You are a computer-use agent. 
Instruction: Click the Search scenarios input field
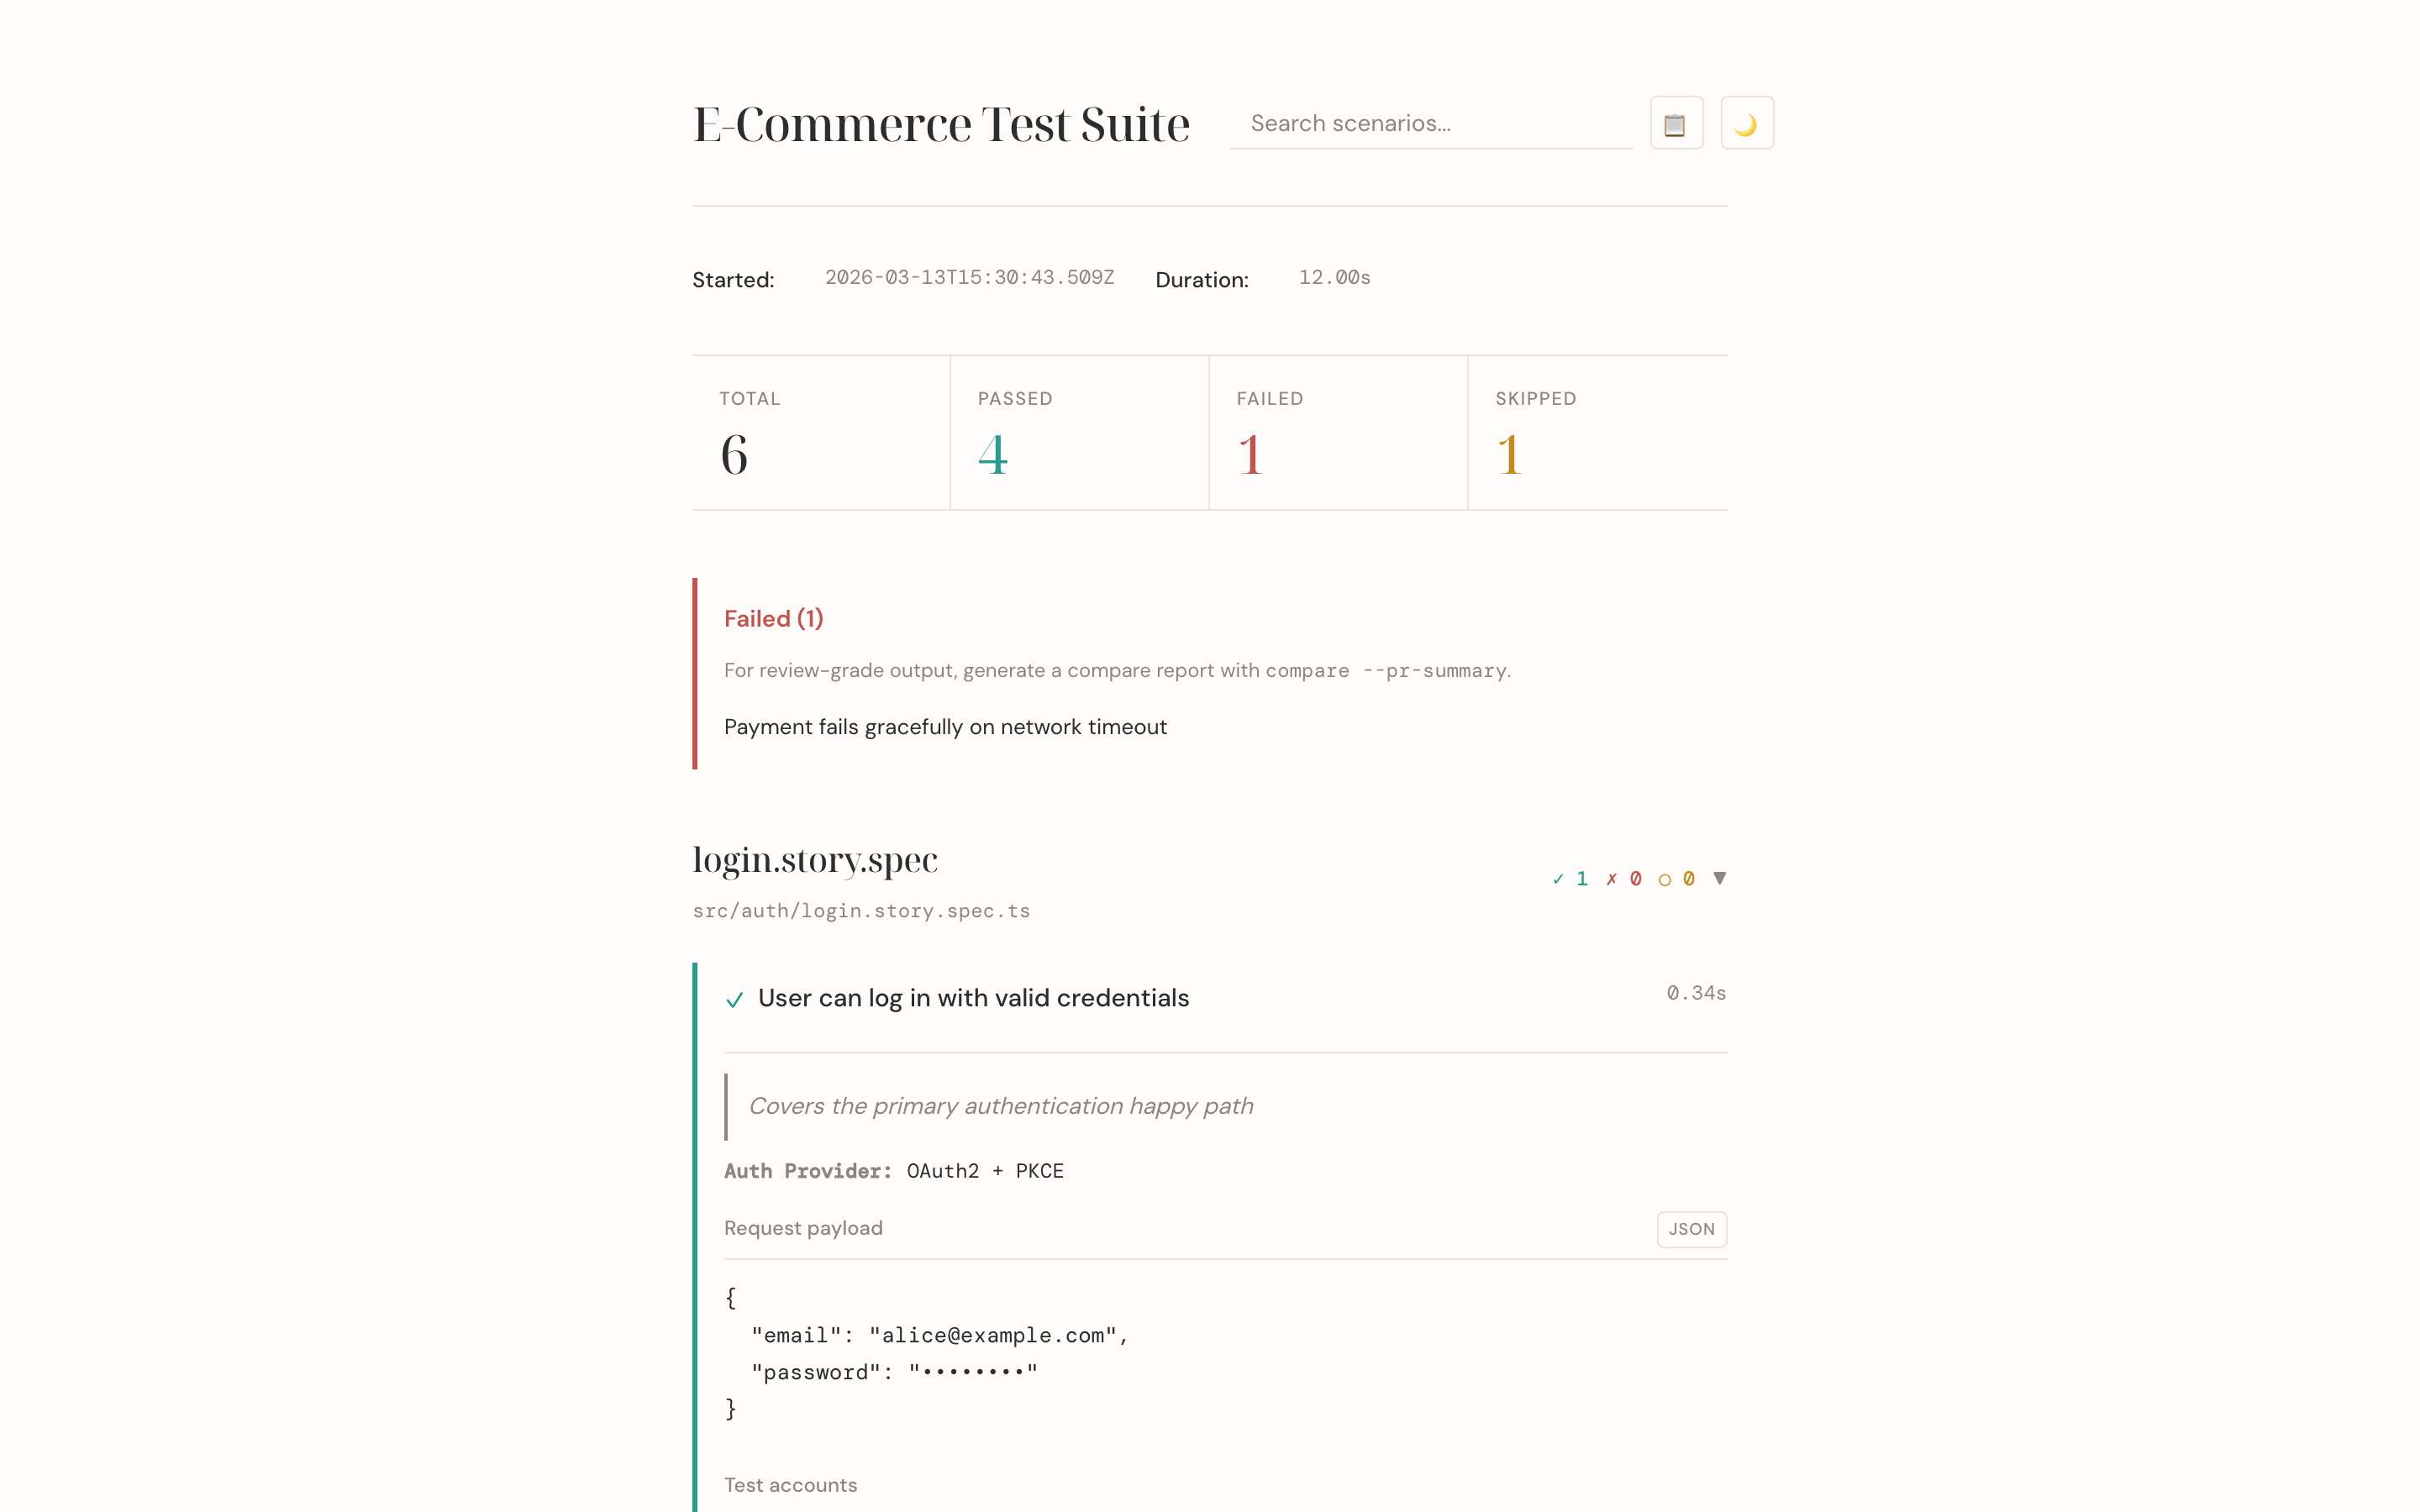click(1432, 122)
